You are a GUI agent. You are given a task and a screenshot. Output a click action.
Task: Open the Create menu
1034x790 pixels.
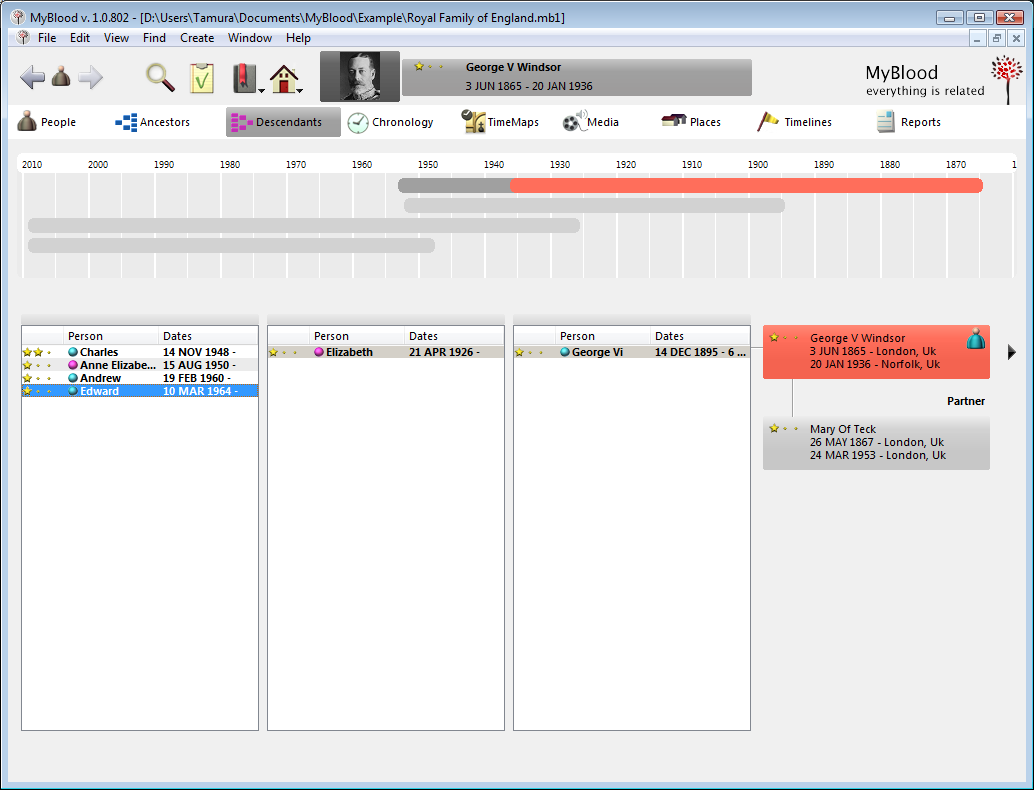pyautogui.click(x=197, y=38)
